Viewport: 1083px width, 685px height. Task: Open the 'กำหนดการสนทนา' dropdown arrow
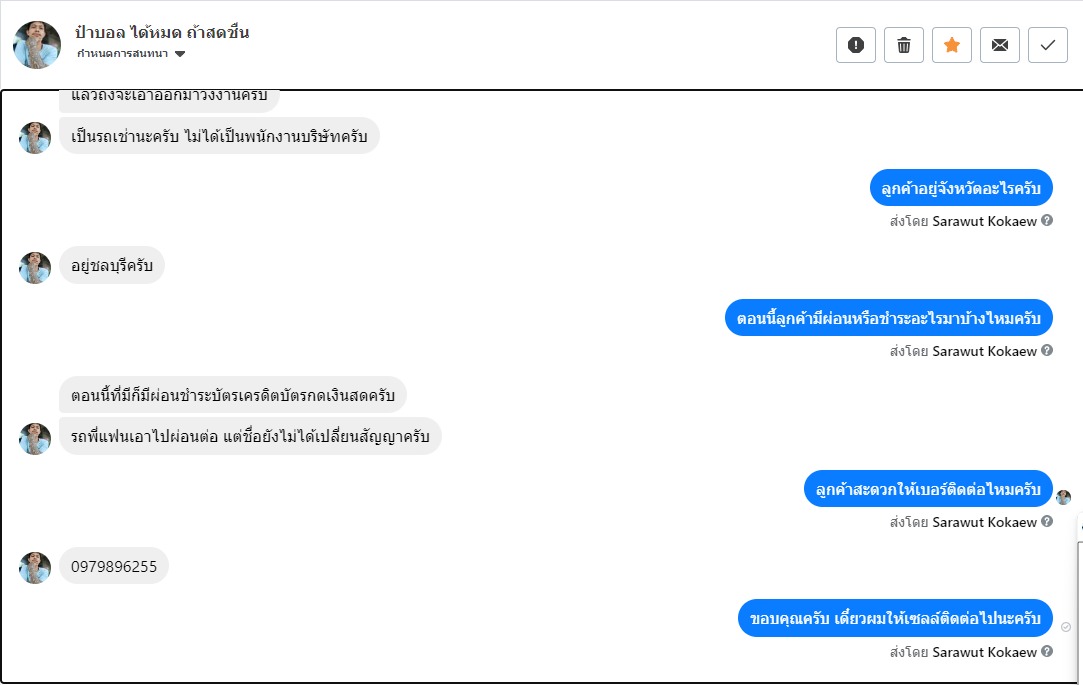180,54
